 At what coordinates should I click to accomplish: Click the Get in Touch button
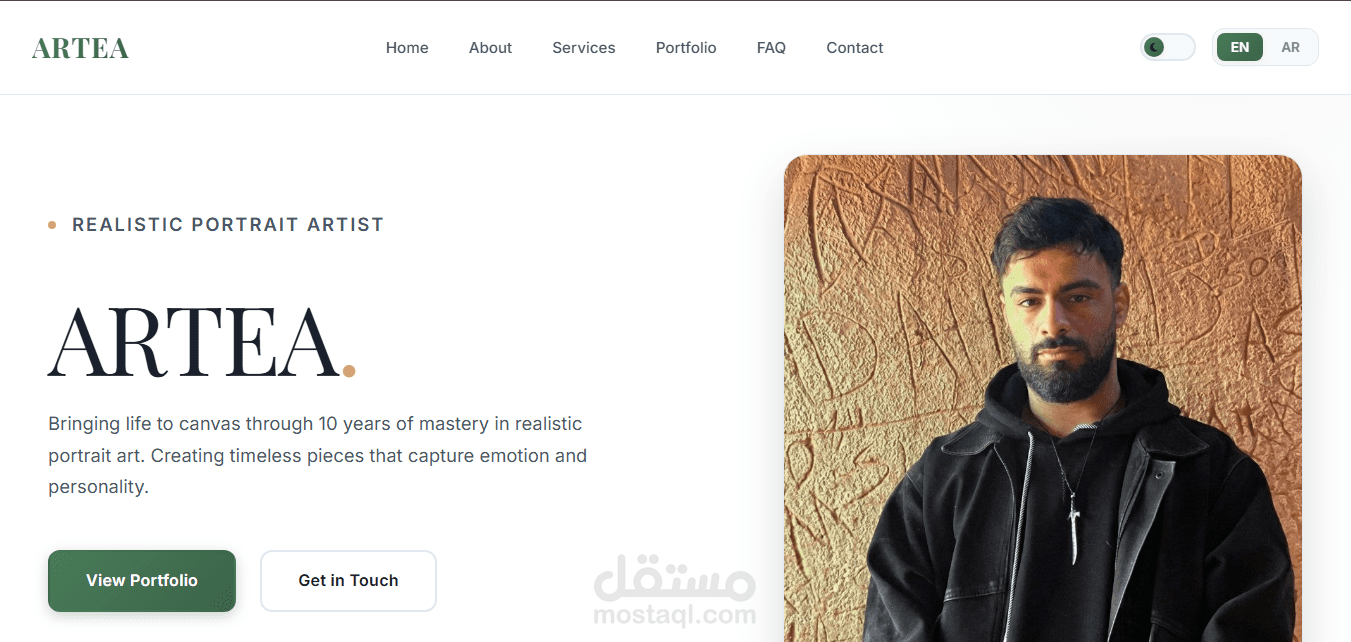pyautogui.click(x=348, y=580)
